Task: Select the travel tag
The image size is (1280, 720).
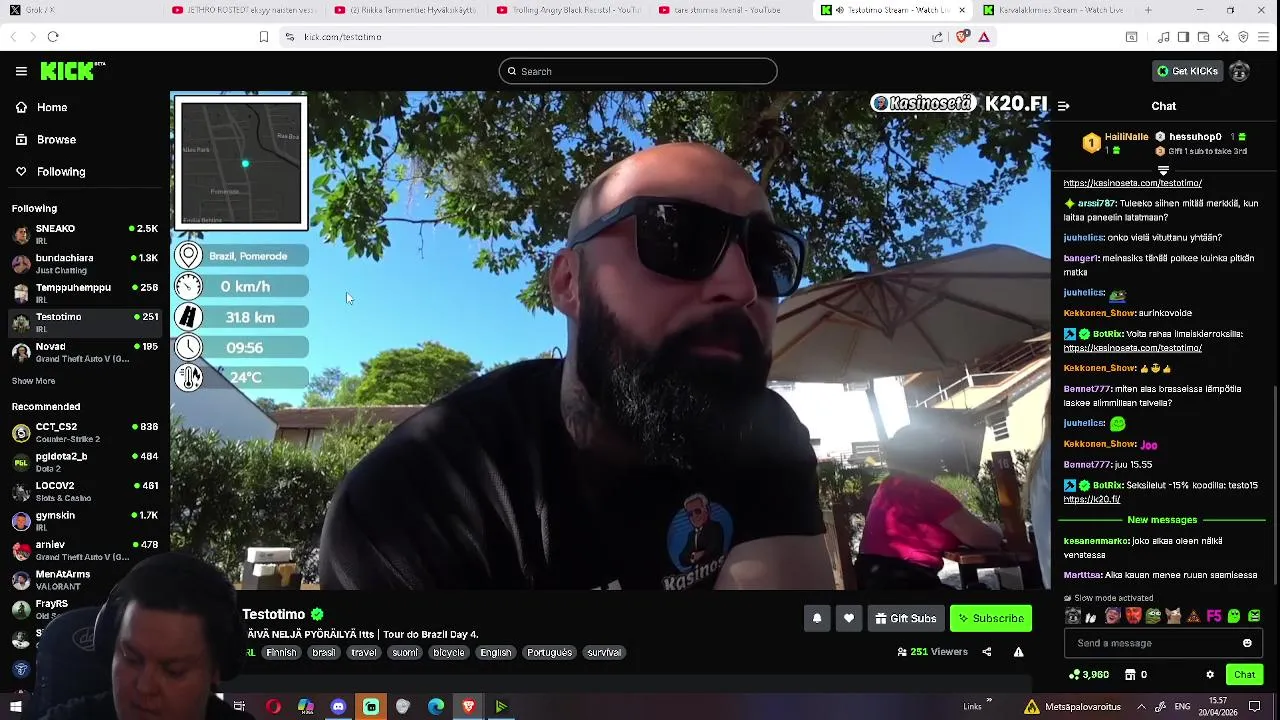Action: 364,652
